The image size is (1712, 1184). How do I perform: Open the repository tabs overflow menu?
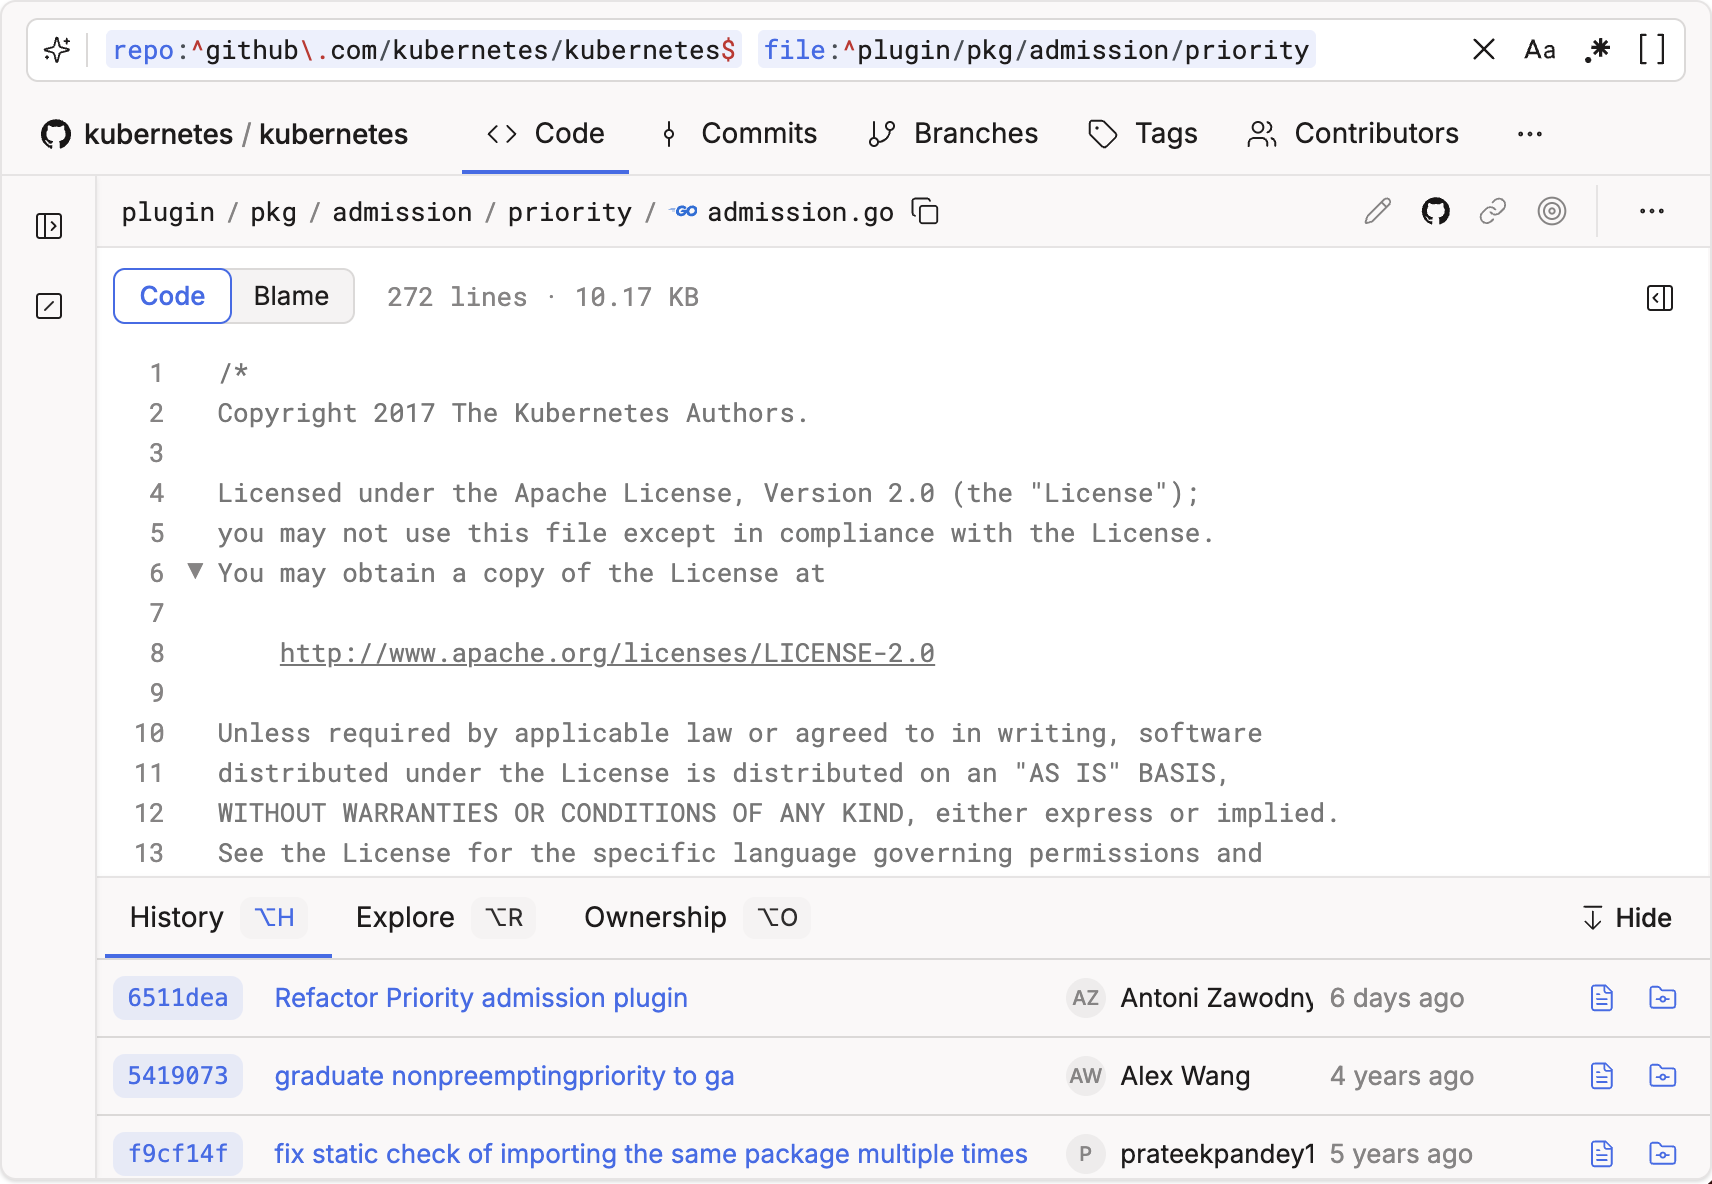point(1529,134)
